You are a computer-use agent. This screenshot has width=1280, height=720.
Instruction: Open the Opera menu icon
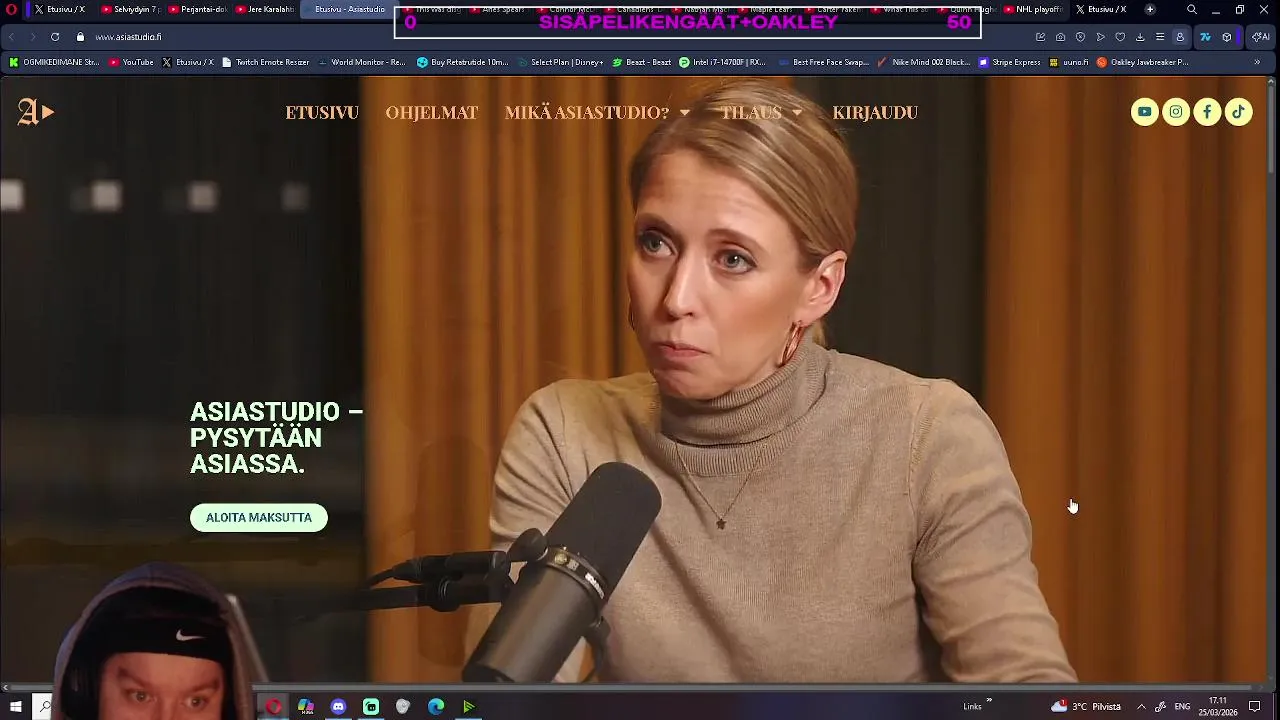pos(12,9)
